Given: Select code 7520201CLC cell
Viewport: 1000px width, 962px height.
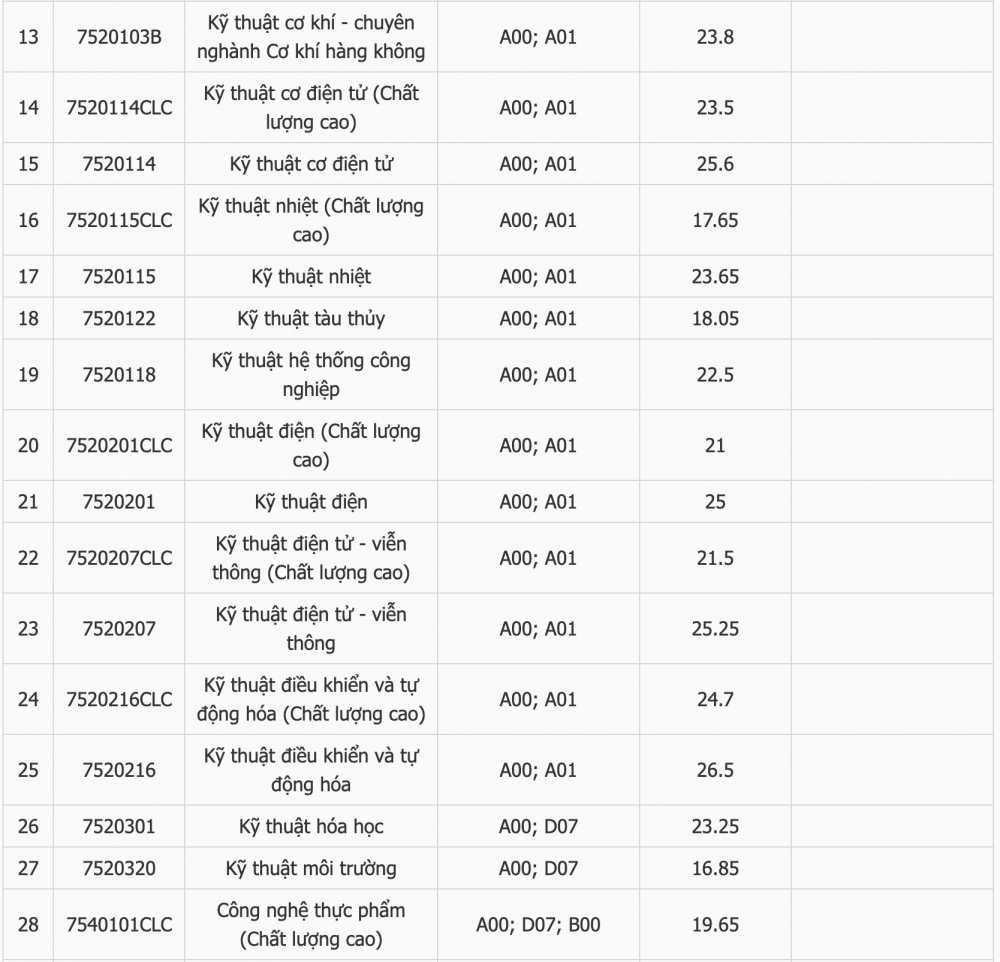Looking at the screenshot, I should tap(119, 445).
